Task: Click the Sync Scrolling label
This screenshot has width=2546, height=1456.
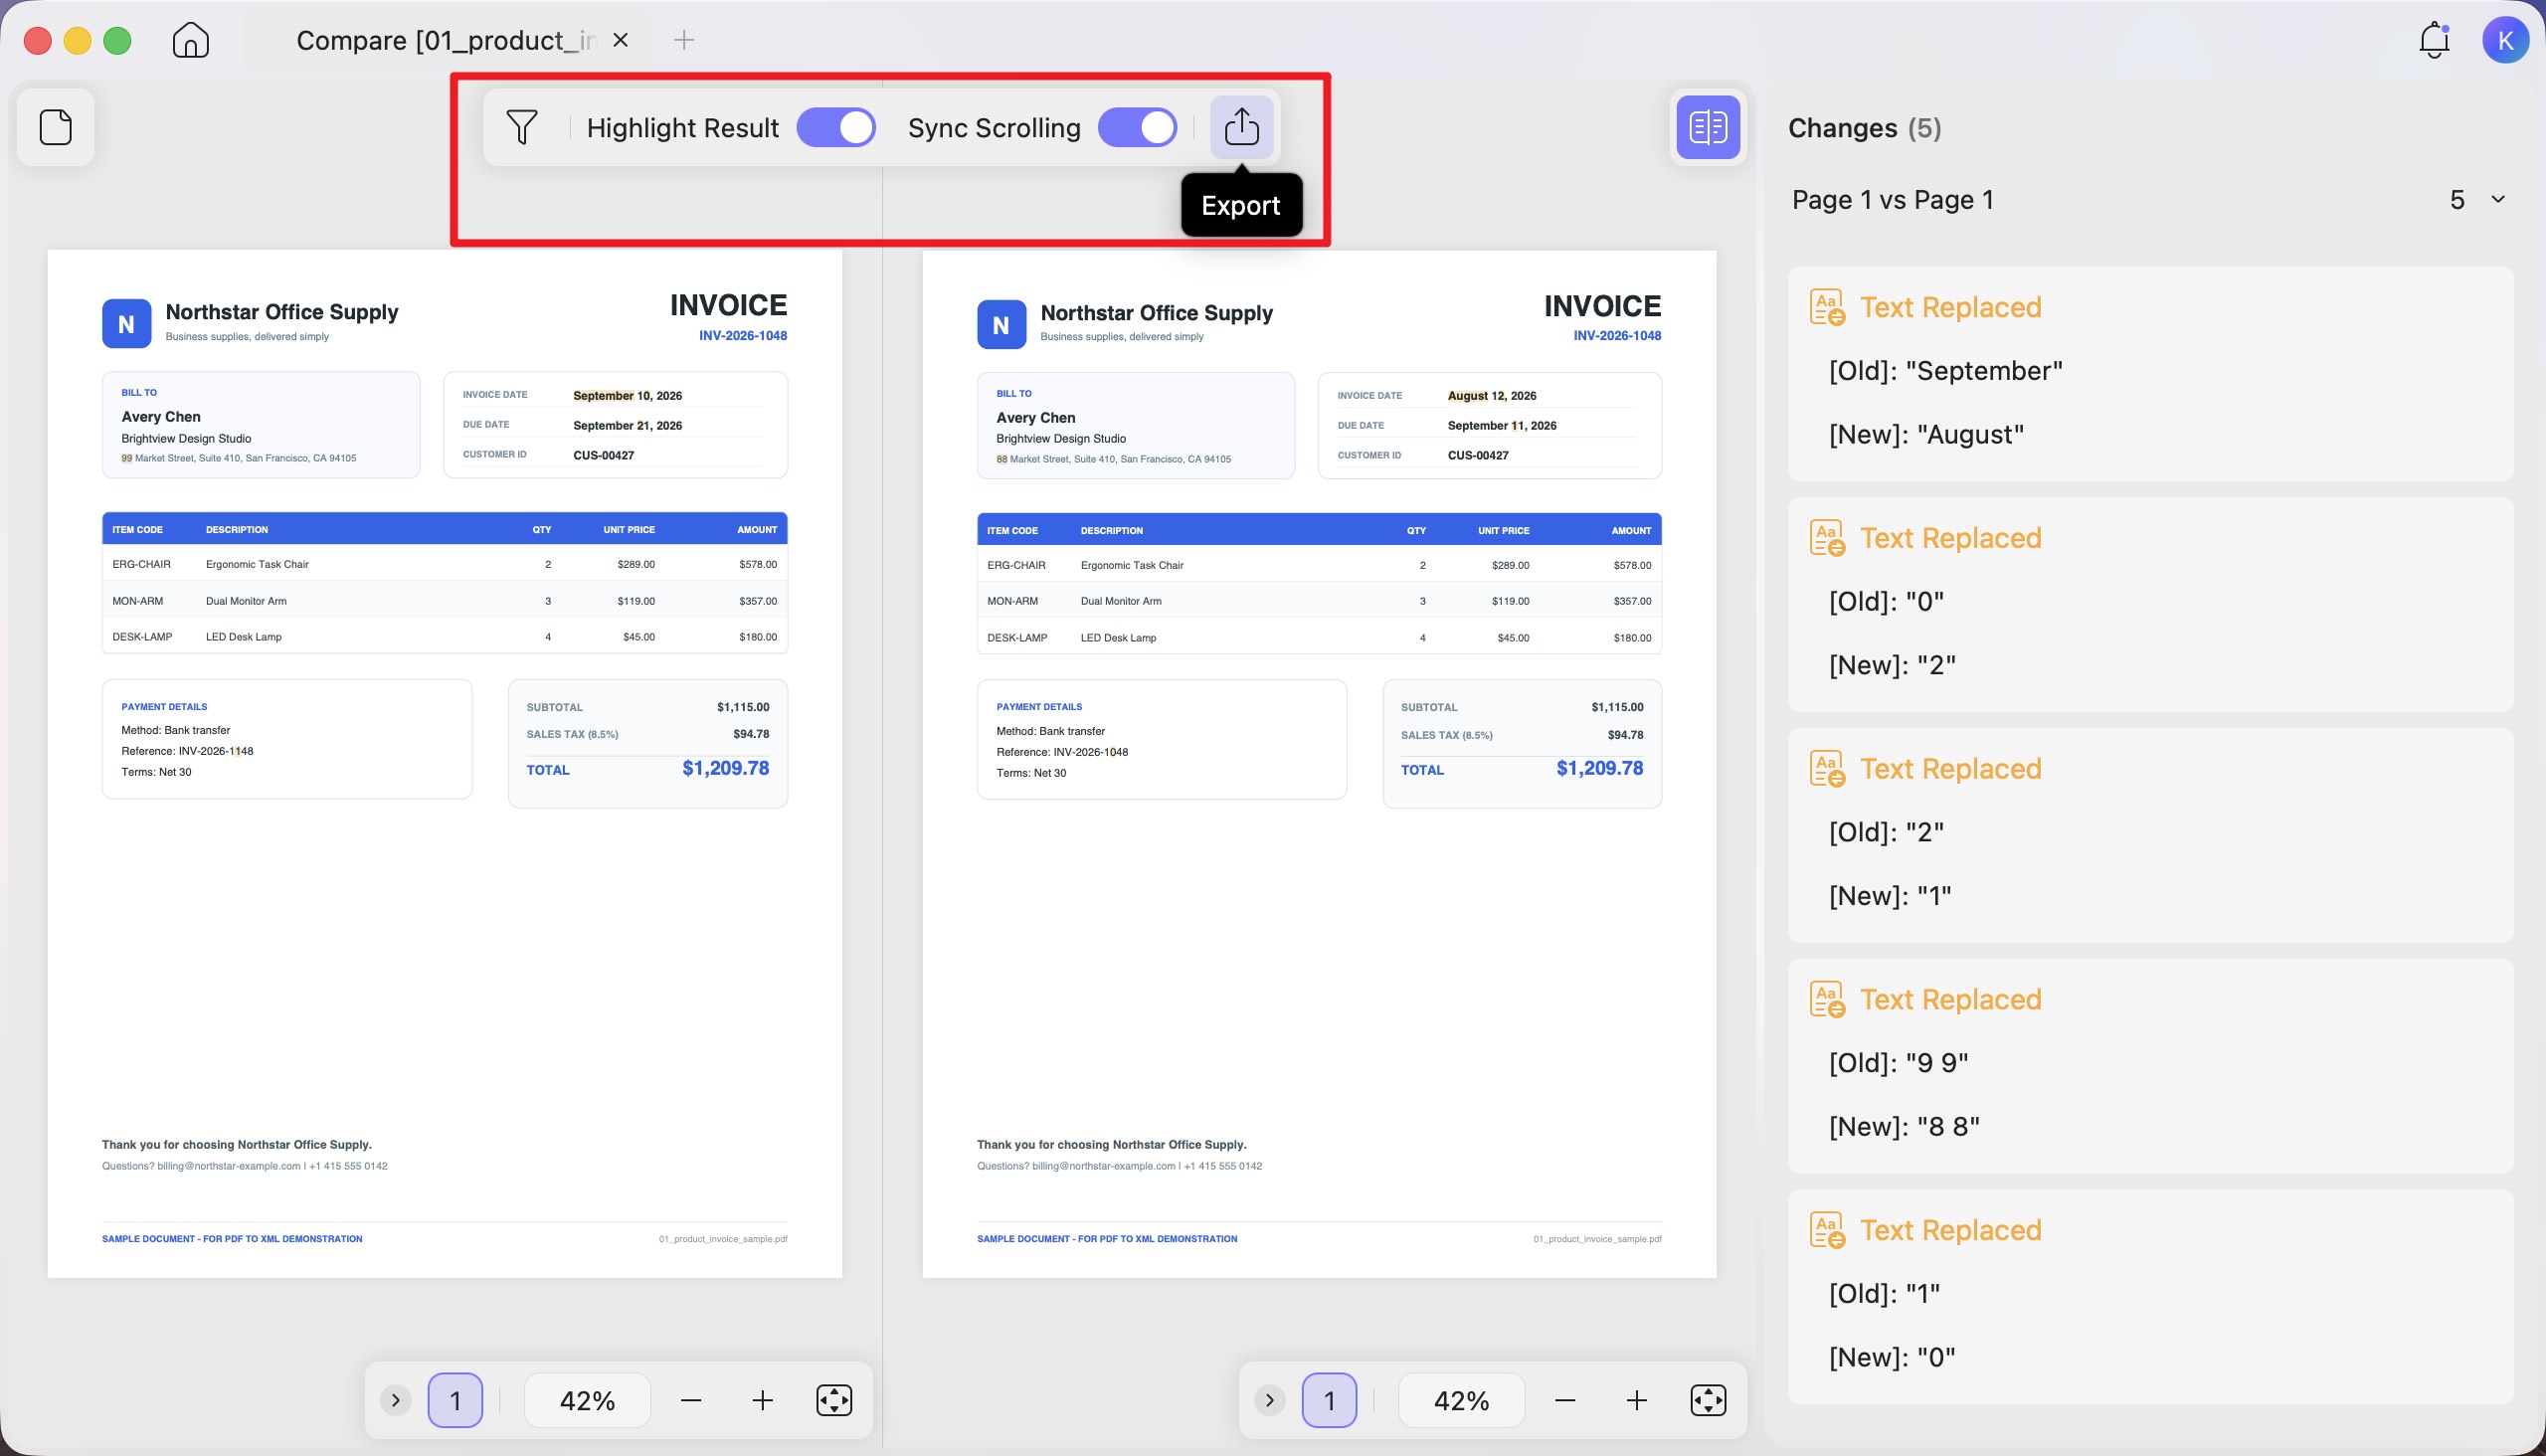Action: coord(994,128)
